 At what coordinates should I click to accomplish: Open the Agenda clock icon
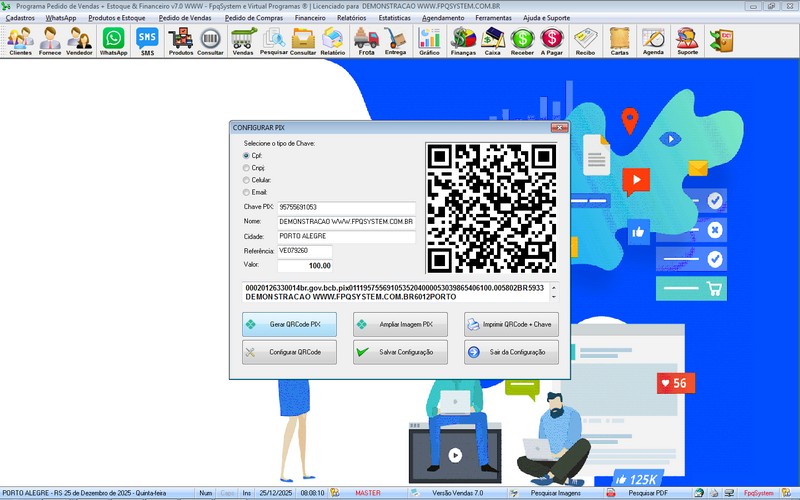click(x=653, y=41)
